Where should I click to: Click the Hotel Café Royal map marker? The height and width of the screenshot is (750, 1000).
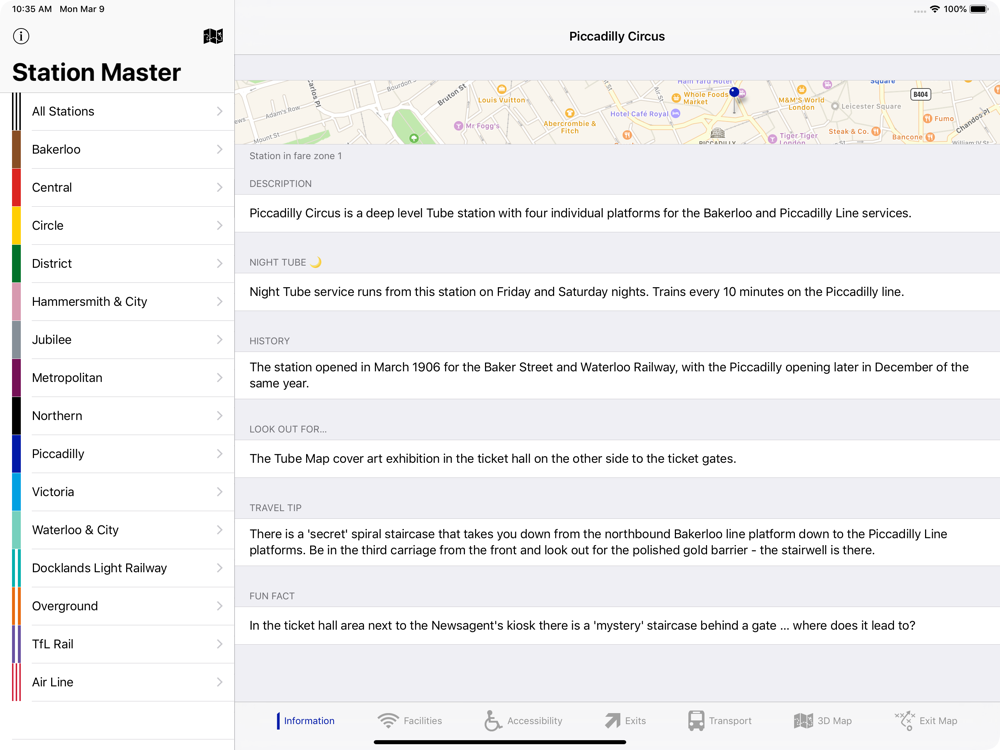(676, 114)
